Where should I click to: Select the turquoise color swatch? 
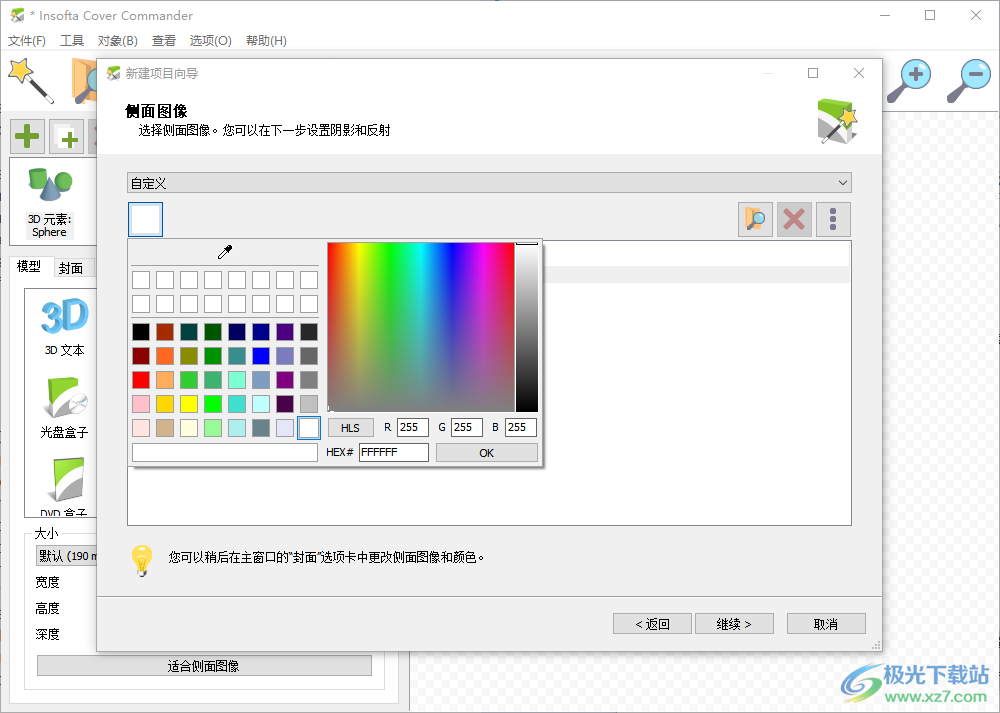237,404
